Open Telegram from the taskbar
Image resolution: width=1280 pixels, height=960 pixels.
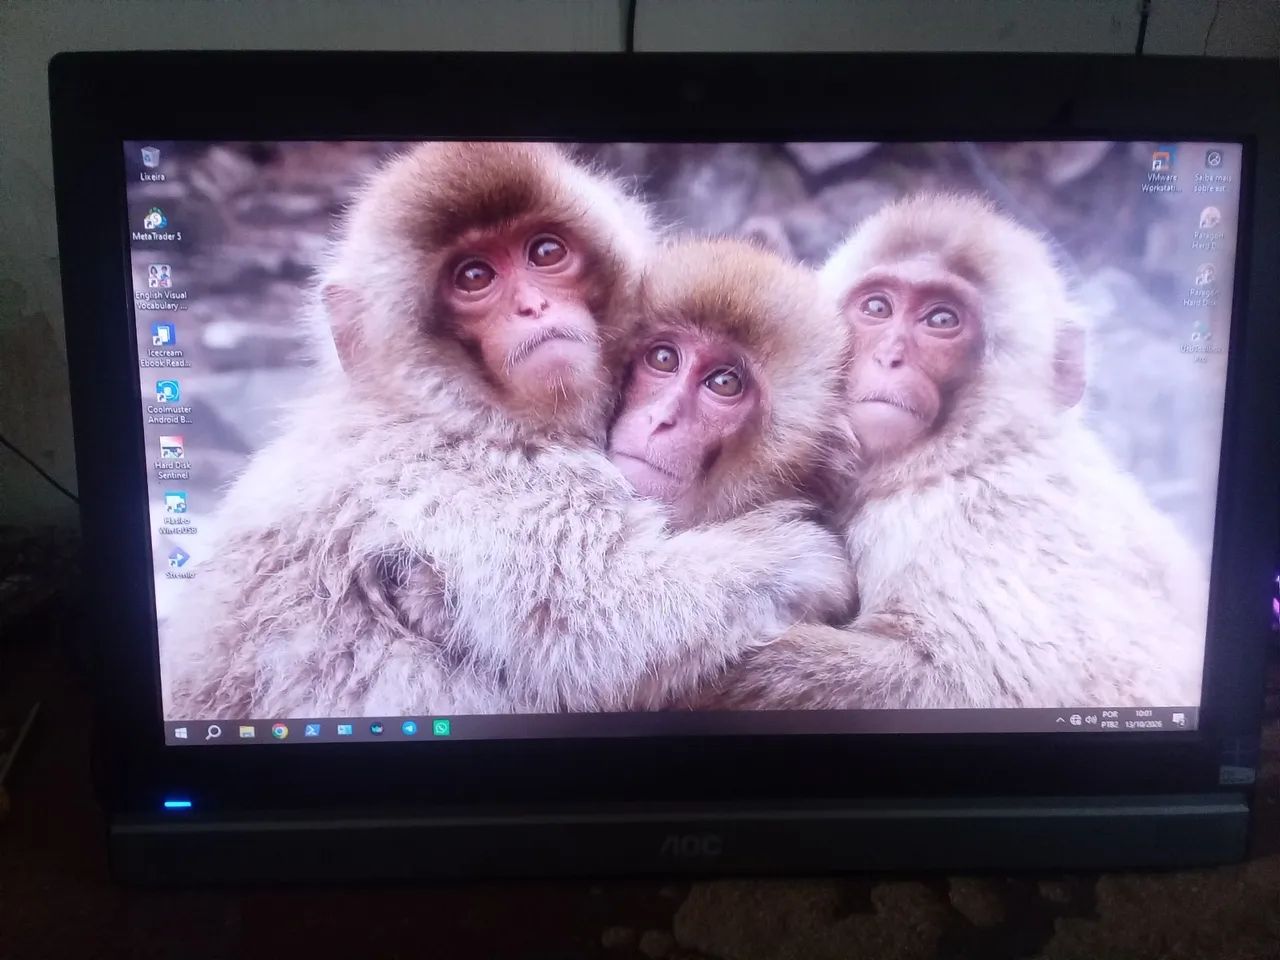[409, 729]
